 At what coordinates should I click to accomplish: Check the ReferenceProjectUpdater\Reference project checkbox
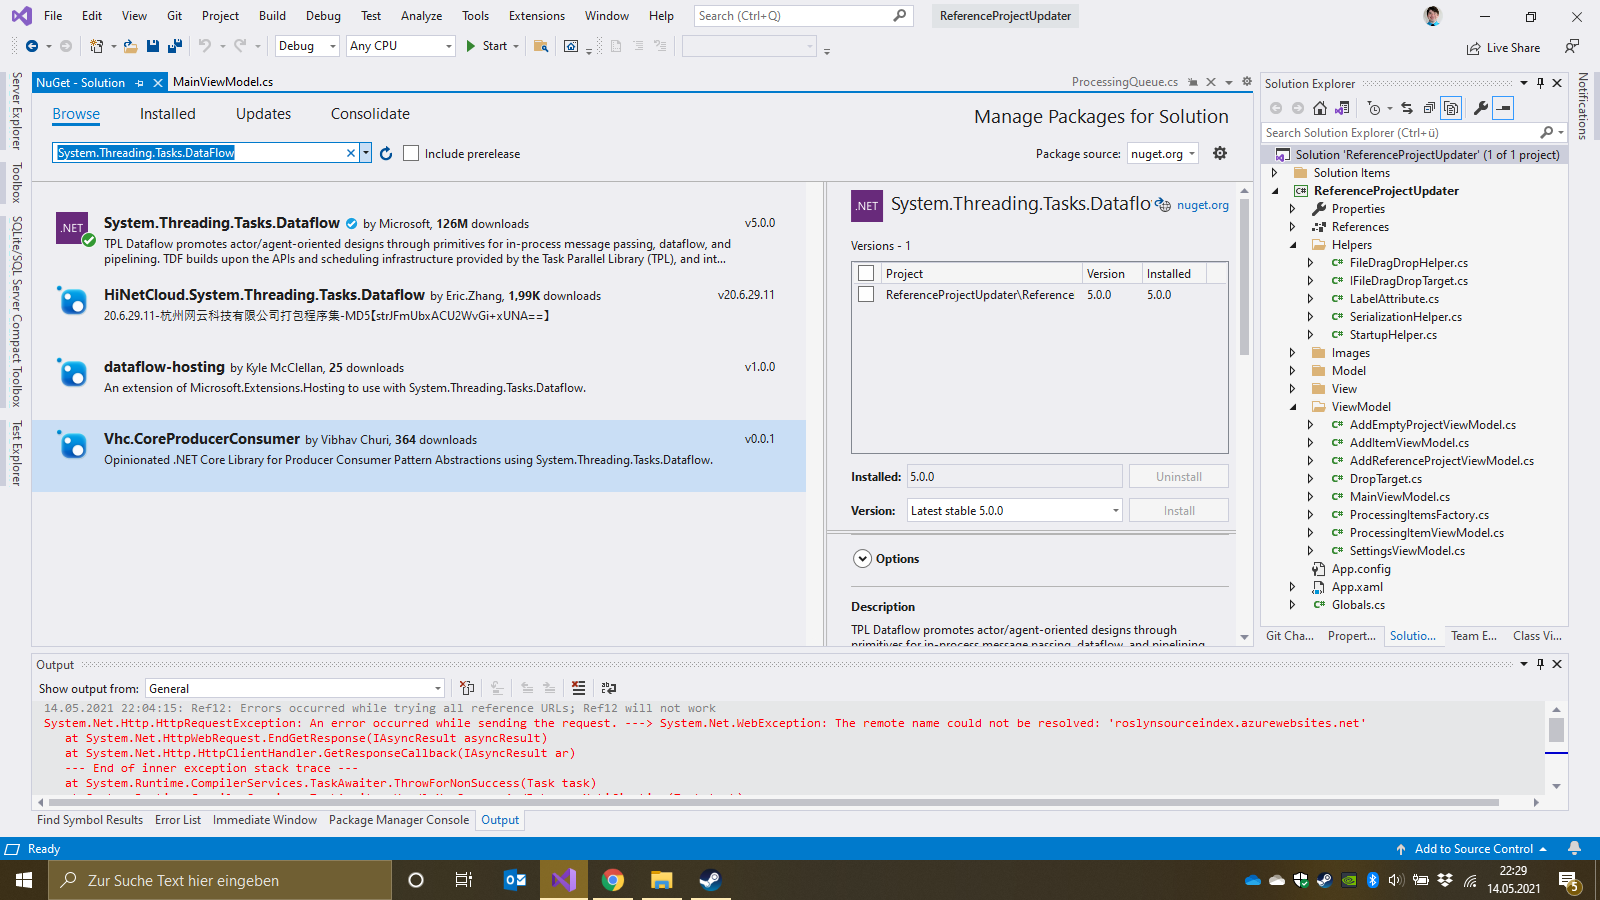(866, 294)
